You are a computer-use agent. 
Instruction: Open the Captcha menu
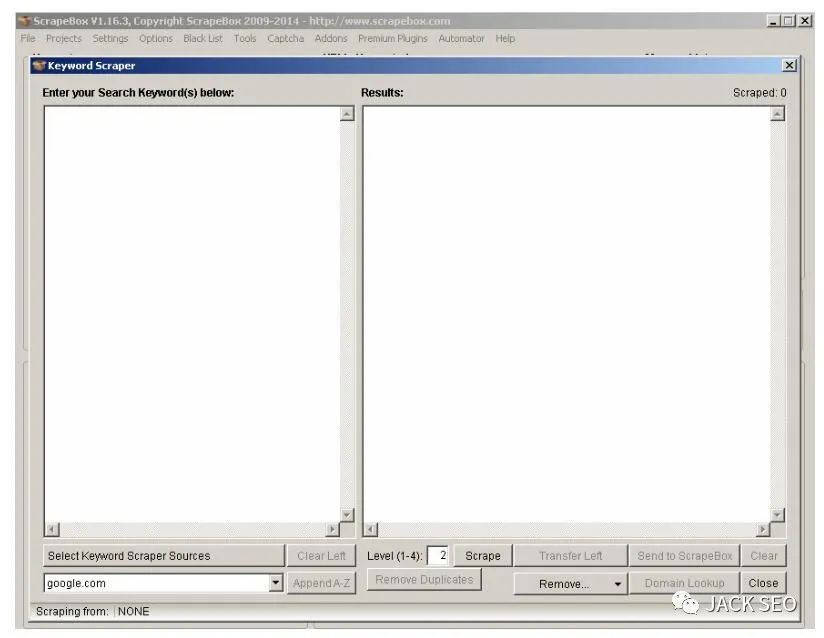click(285, 38)
